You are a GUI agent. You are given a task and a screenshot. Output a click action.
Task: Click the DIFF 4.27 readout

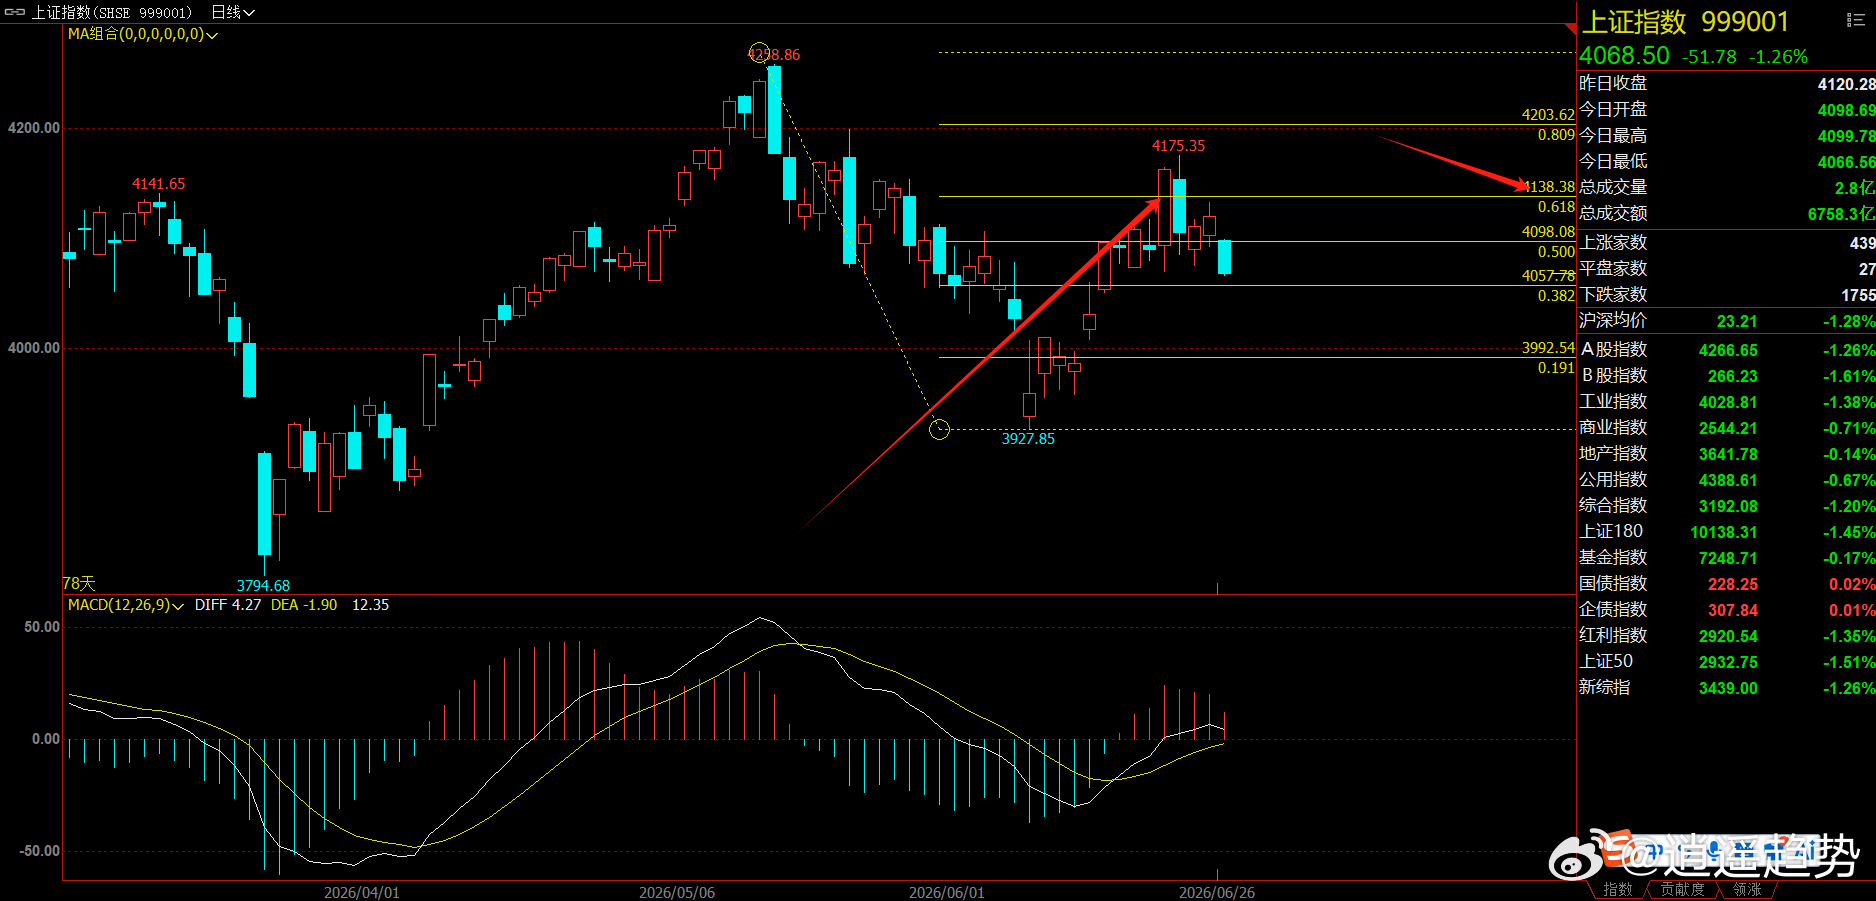point(228,605)
